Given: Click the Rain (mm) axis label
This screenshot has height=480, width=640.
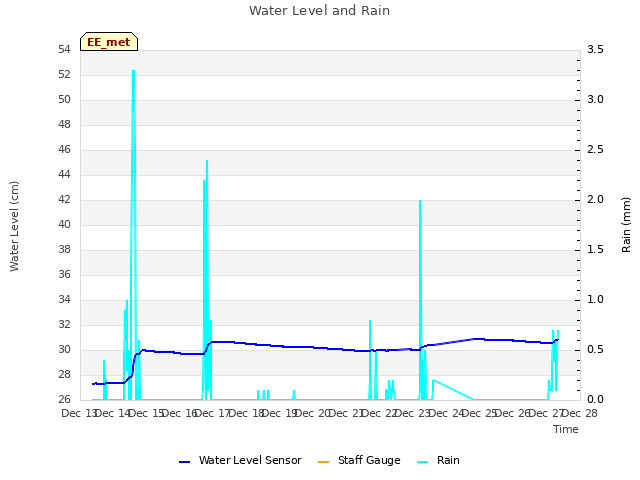Looking at the screenshot, I should (x=626, y=225).
